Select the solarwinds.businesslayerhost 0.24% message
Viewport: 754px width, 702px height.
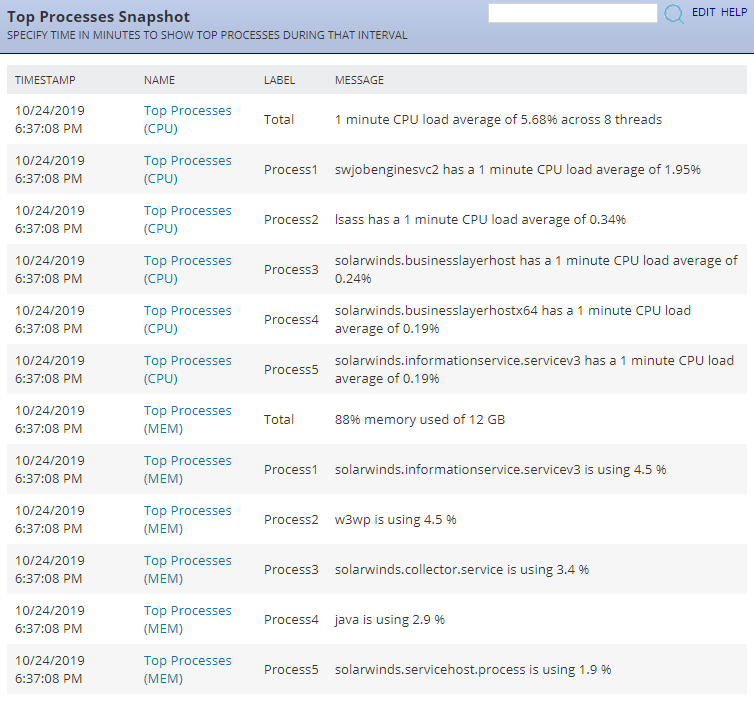point(536,269)
